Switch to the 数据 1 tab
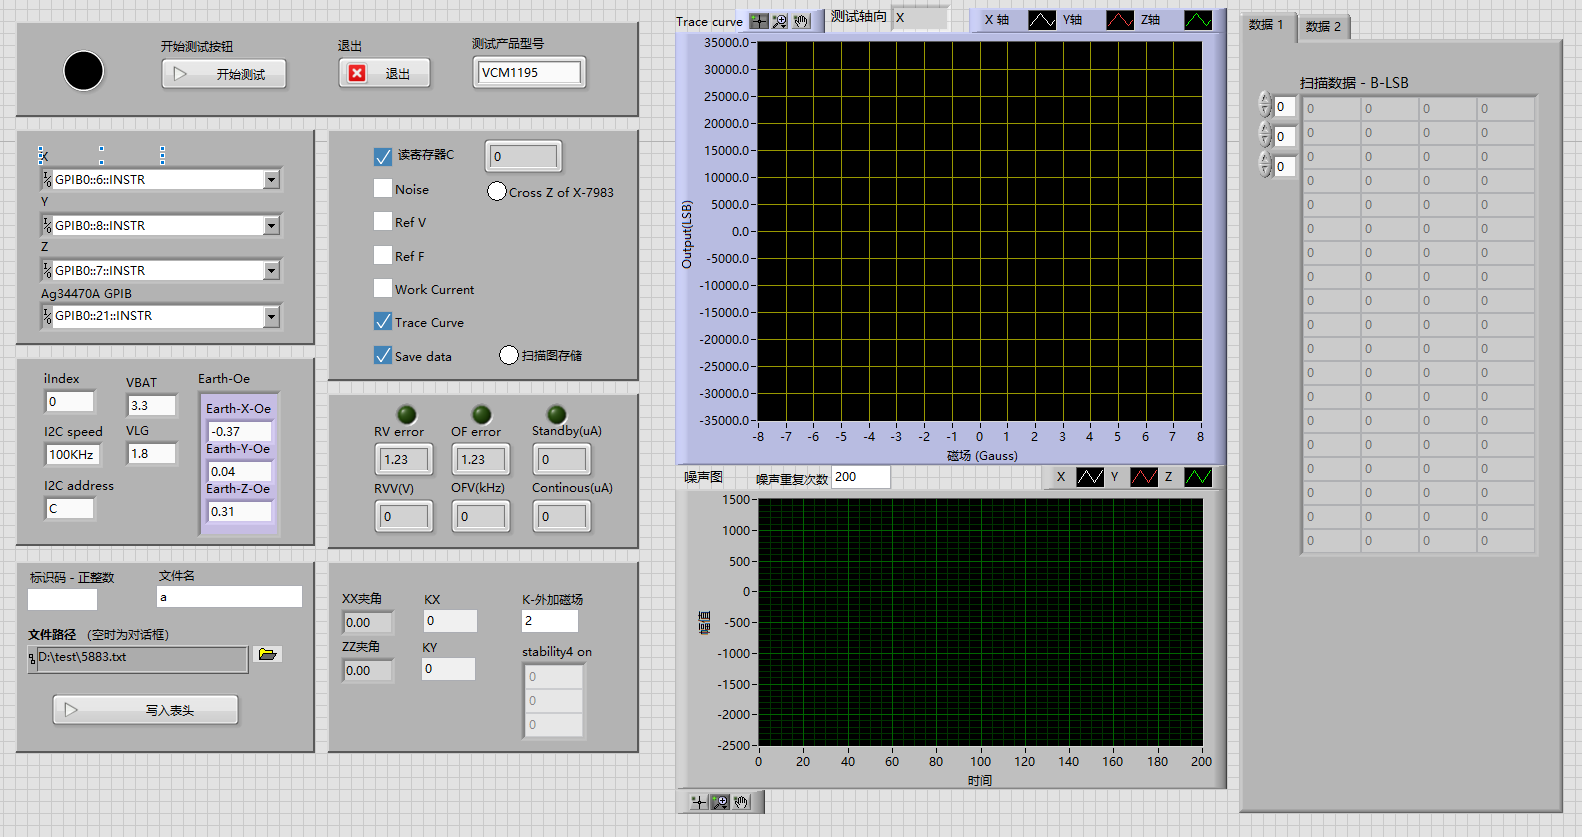The image size is (1582, 837). 1266,25
